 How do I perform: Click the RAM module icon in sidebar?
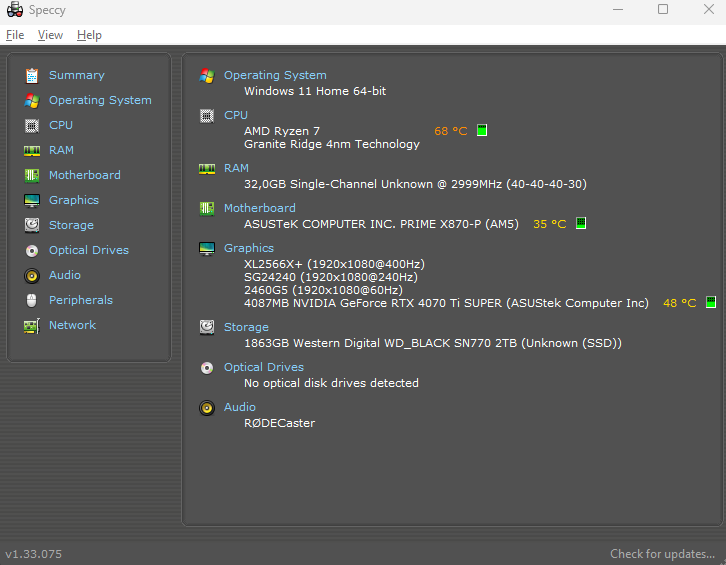coord(31,151)
